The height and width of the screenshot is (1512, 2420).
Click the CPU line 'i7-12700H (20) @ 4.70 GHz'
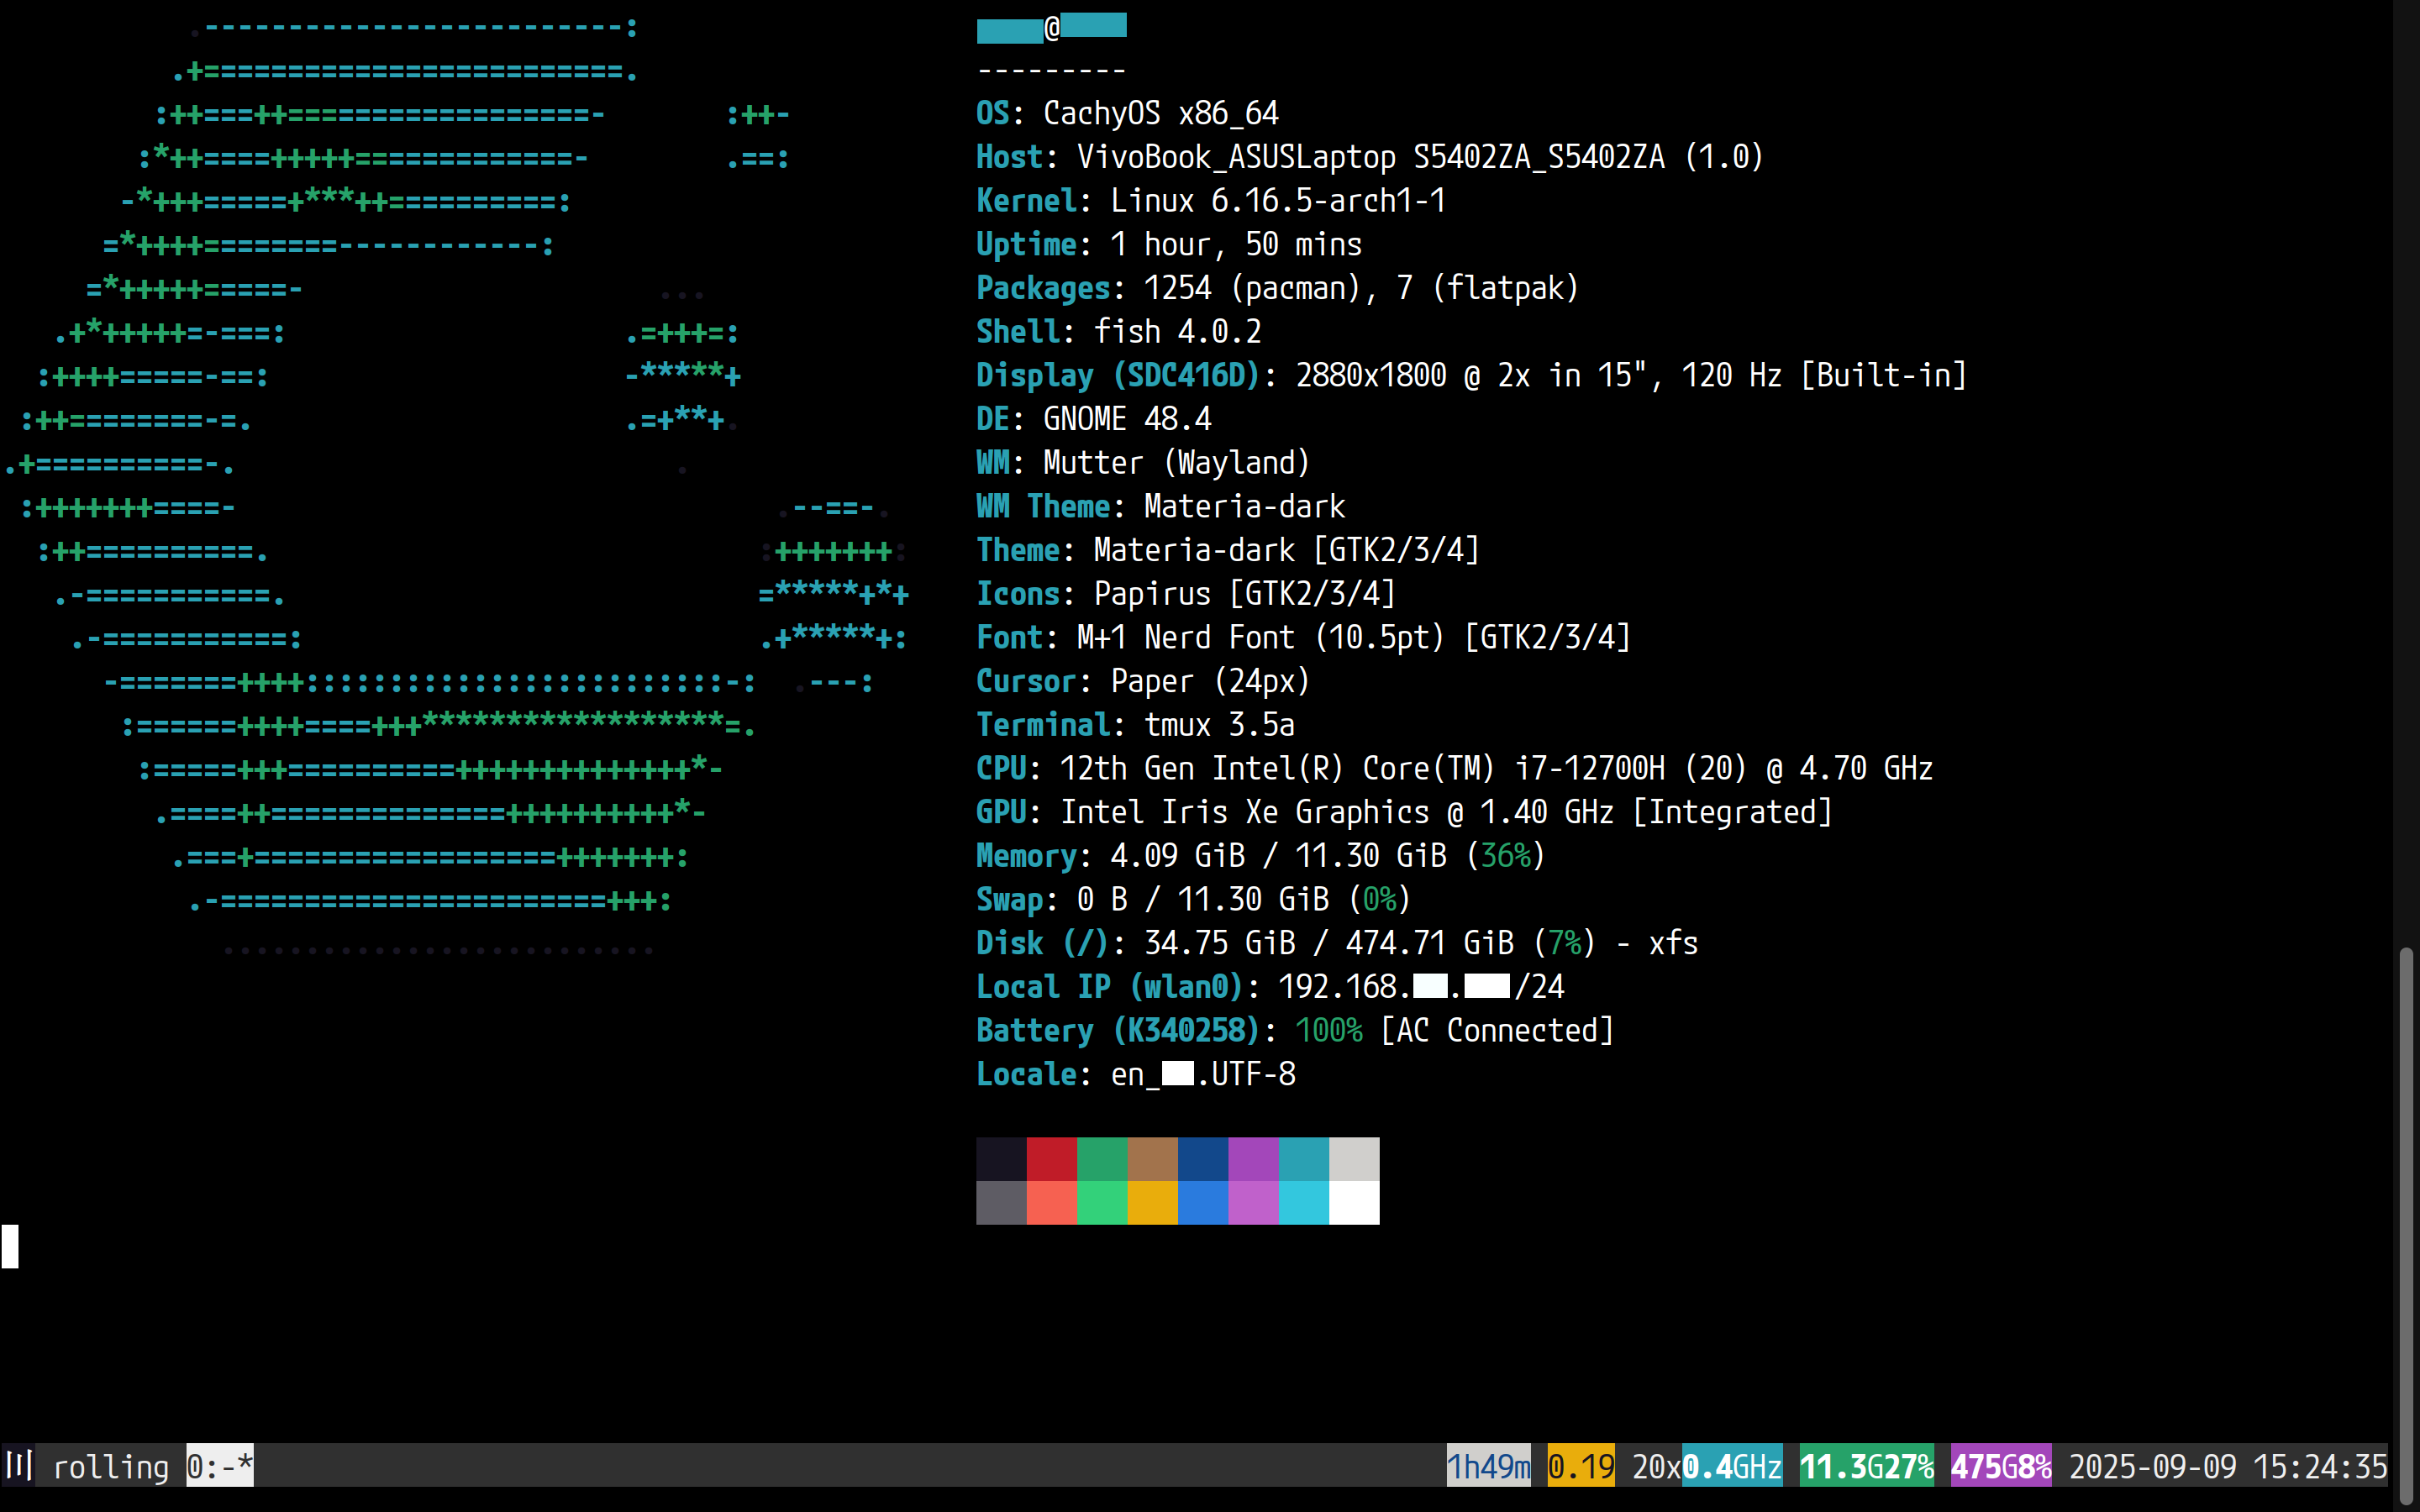[1724, 769]
